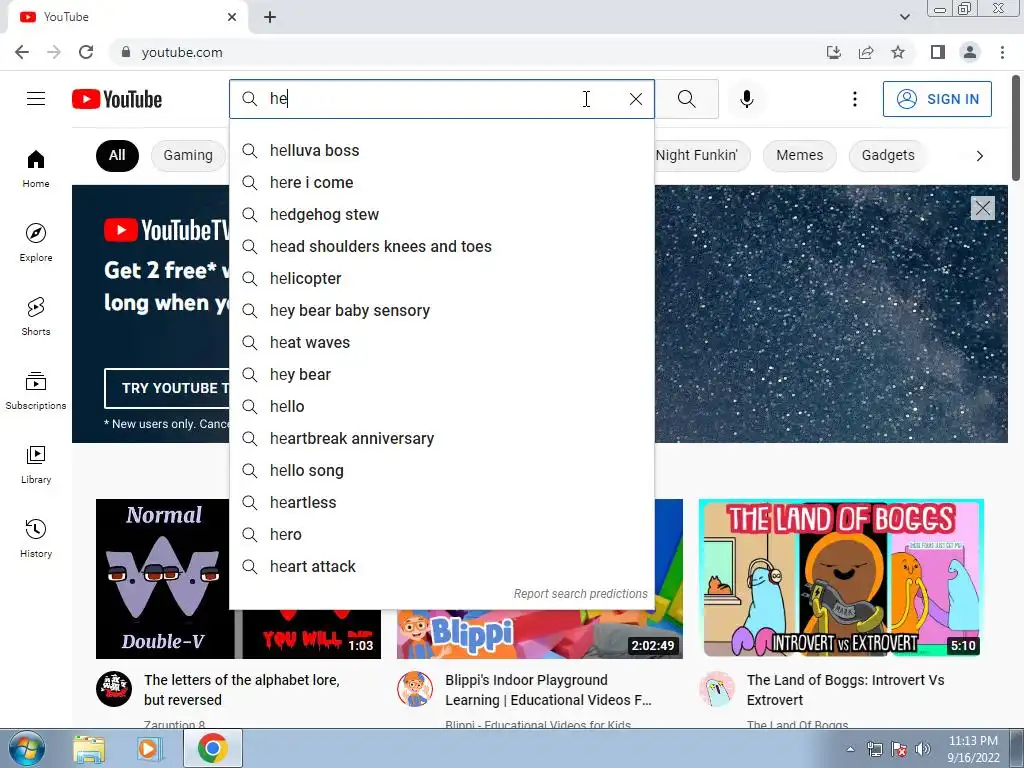This screenshot has width=1024, height=768.
Task: Select the Gadgets filter chip
Action: point(888,155)
